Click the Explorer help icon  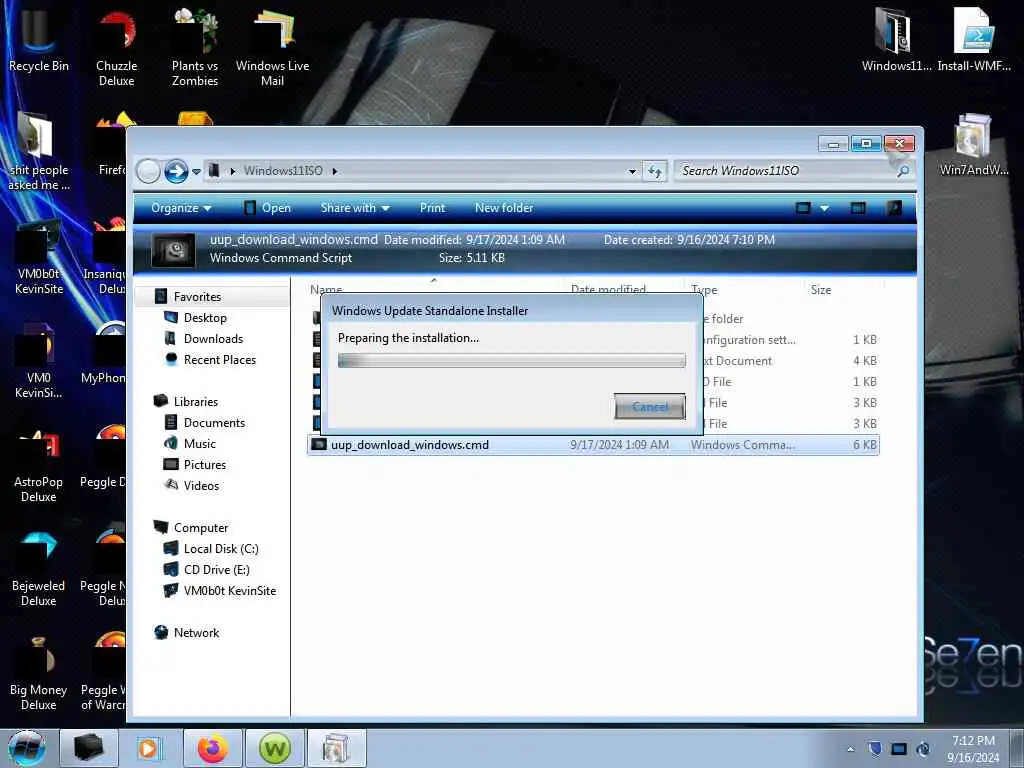click(894, 208)
